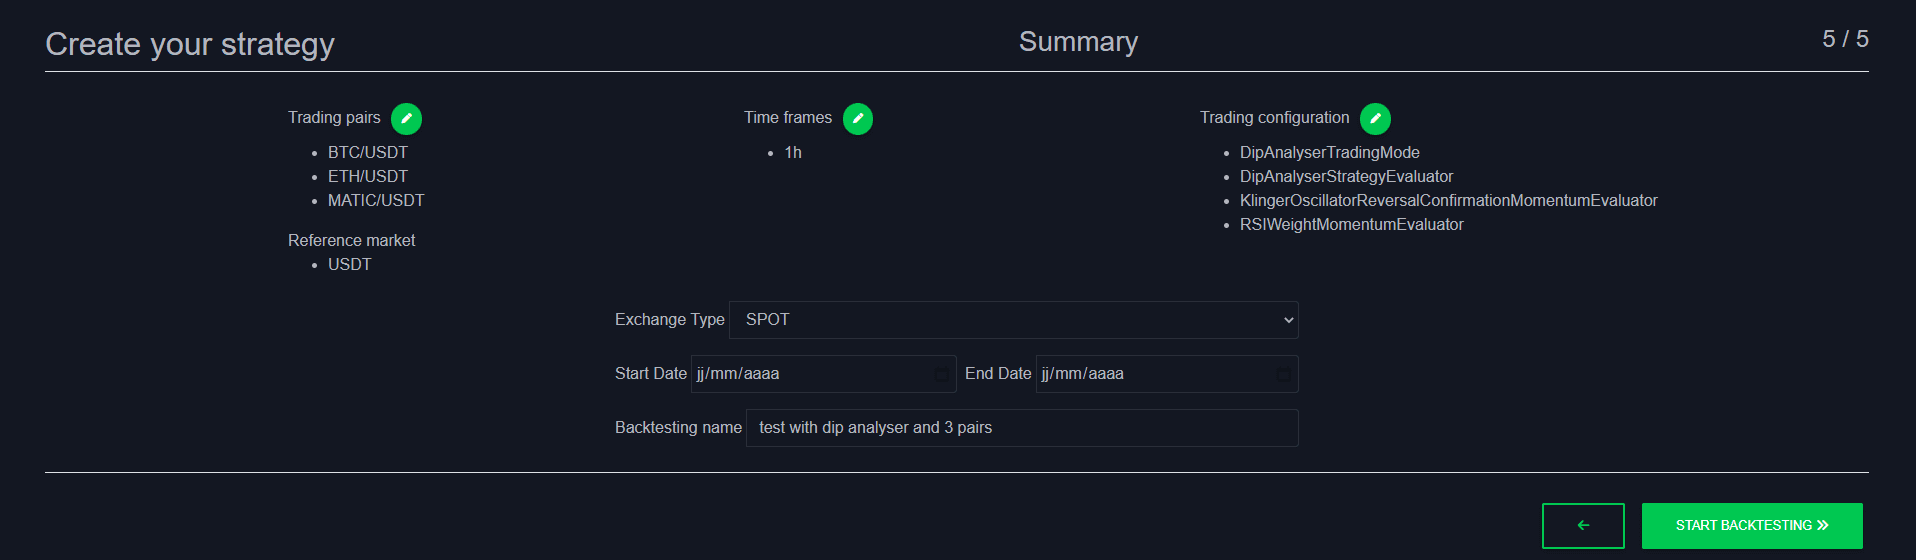This screenshot has height=560, width=1916.
Task: Click the 1h time frame entry
Action: click(x=793, y=152)
